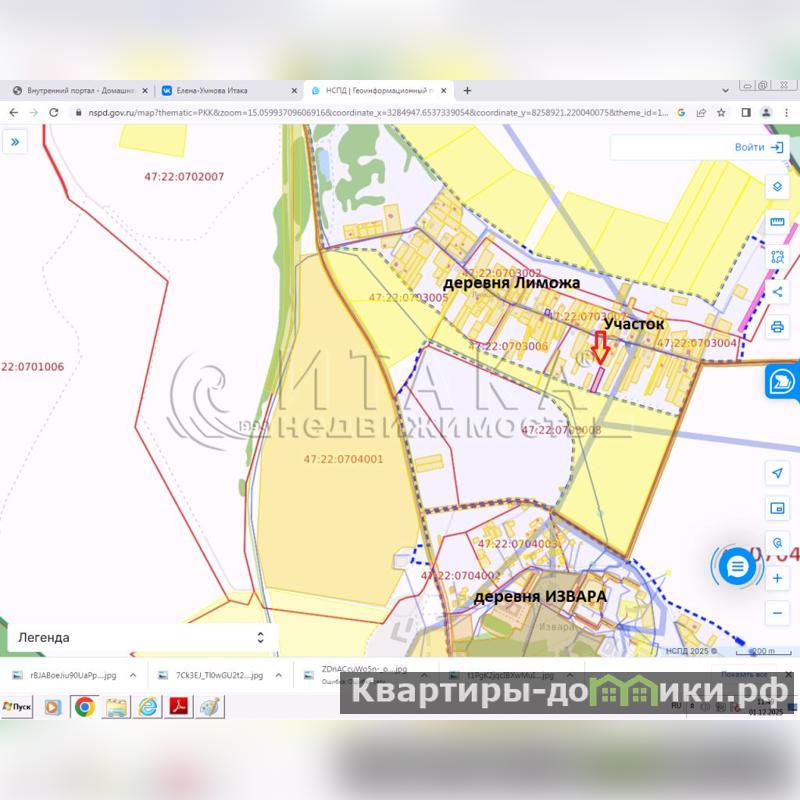Bookmark this page with the star icon

[721, 113]
